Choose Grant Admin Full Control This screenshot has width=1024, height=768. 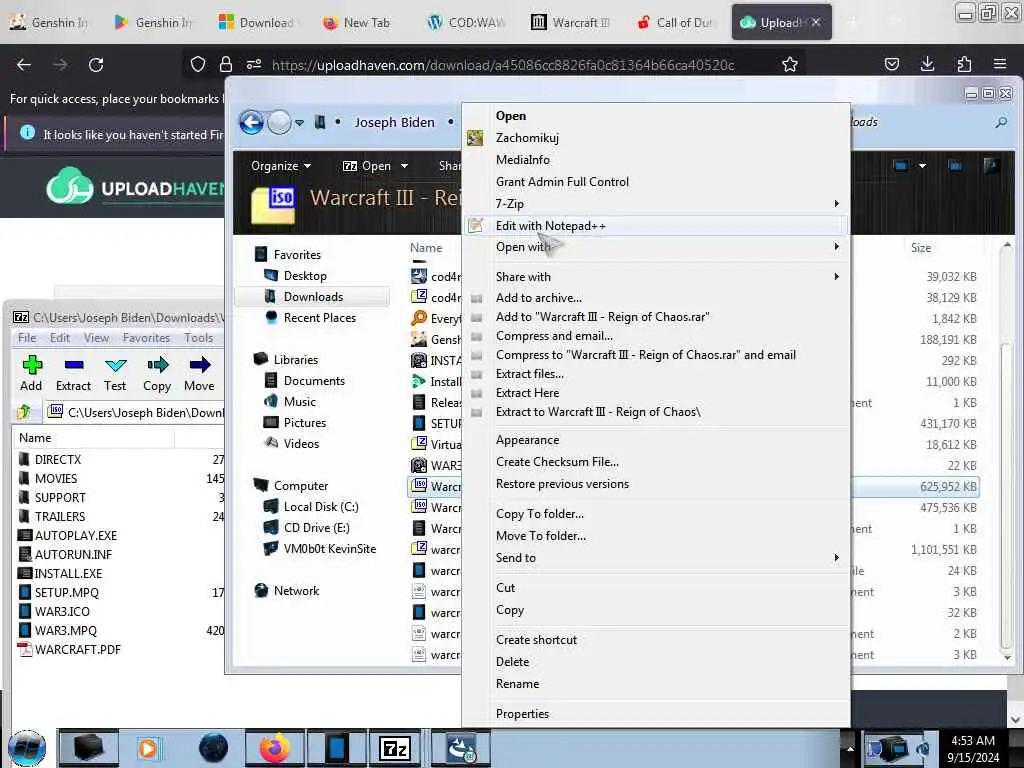pyautogui.click(x=655, y=182)
